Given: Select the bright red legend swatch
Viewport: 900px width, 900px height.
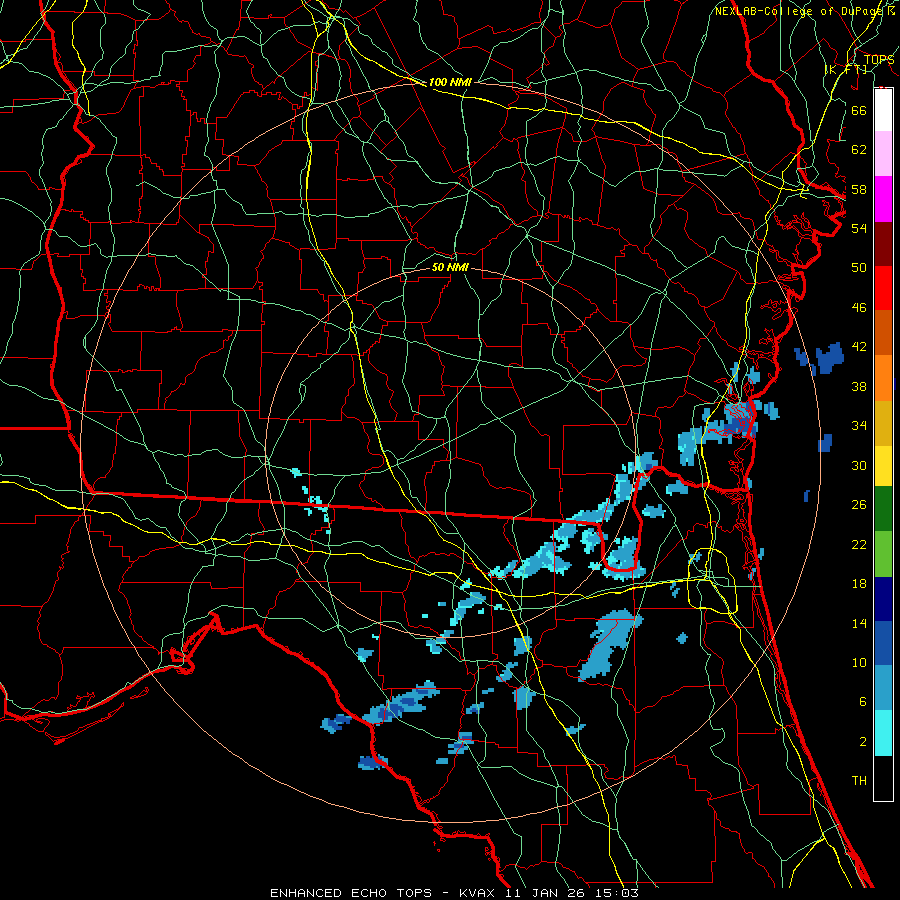Looking at the screenshot, I should click(x=883, y=288).
